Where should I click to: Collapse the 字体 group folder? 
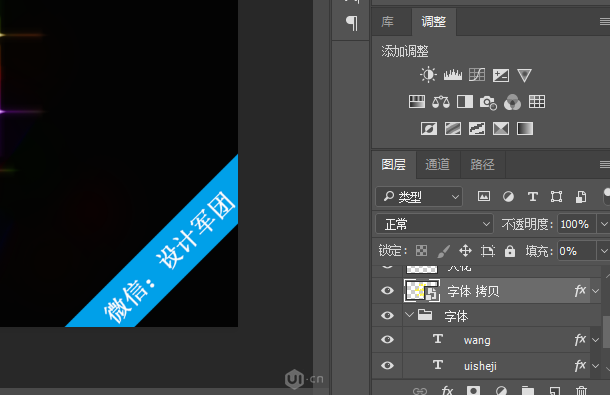pos(408,314)
